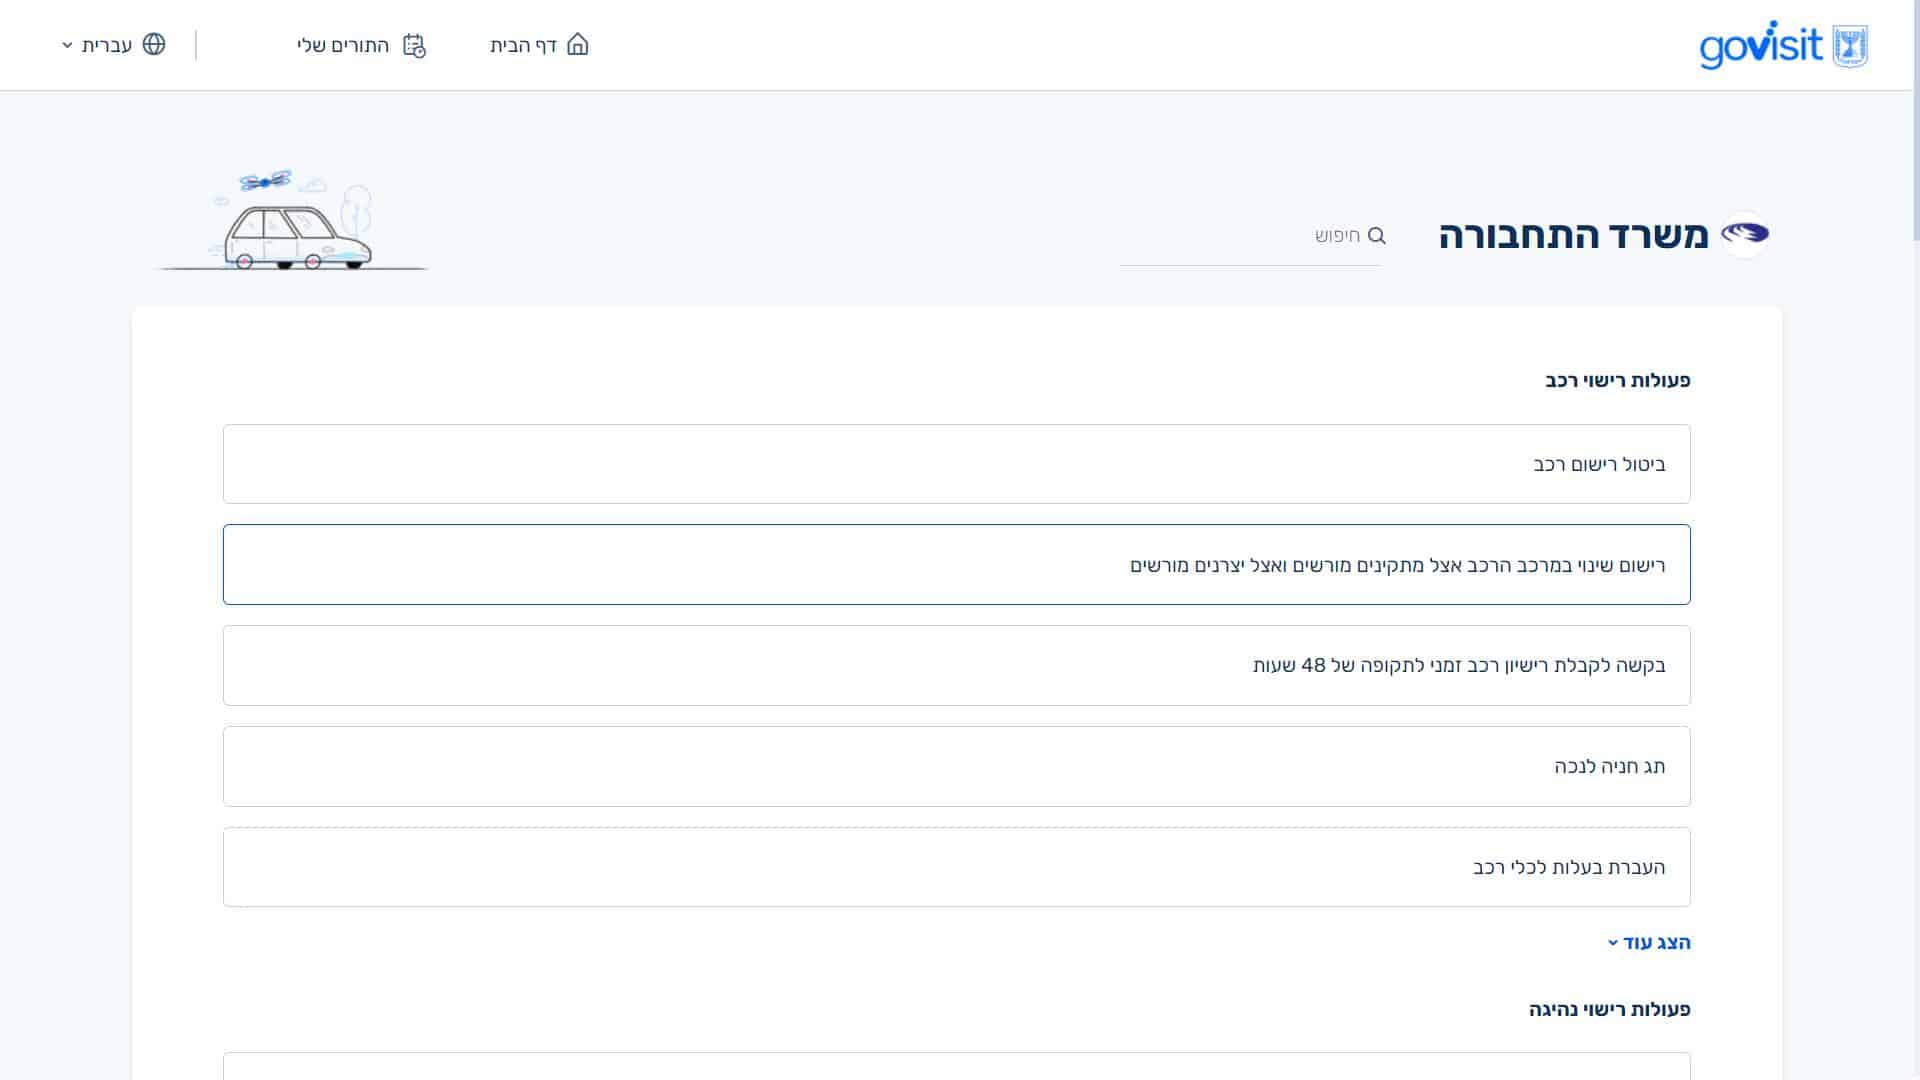
Task: Click the globe language icon
Action: tap(154, 45)
